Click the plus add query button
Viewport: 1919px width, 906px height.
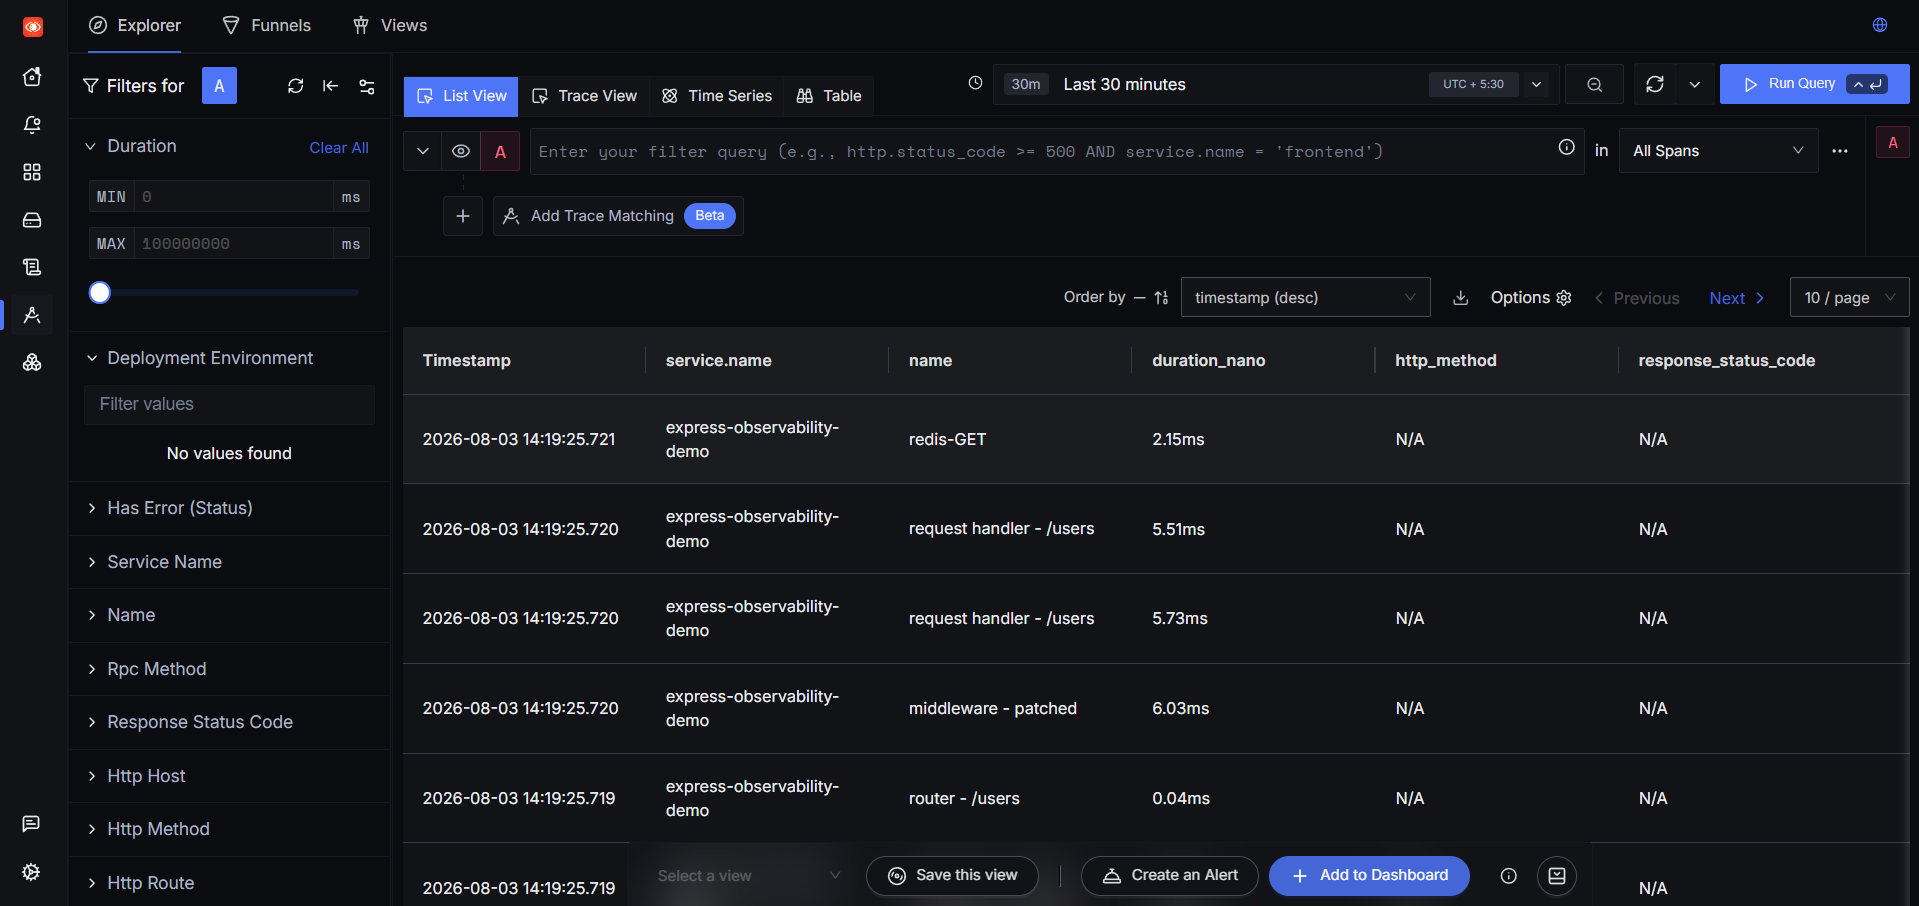coord(463,216)
